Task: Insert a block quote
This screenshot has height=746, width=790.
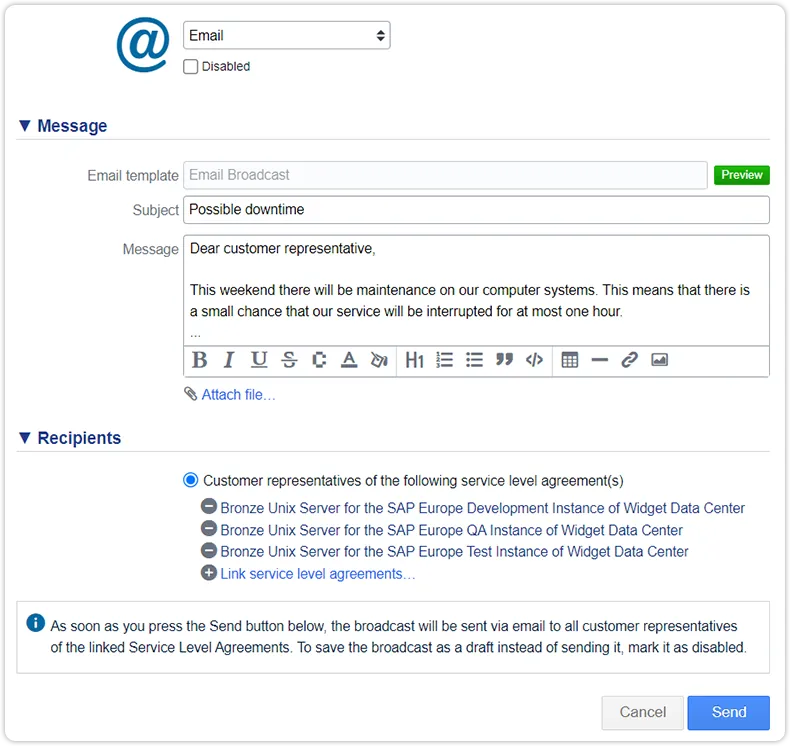Action: coord(504,360)
